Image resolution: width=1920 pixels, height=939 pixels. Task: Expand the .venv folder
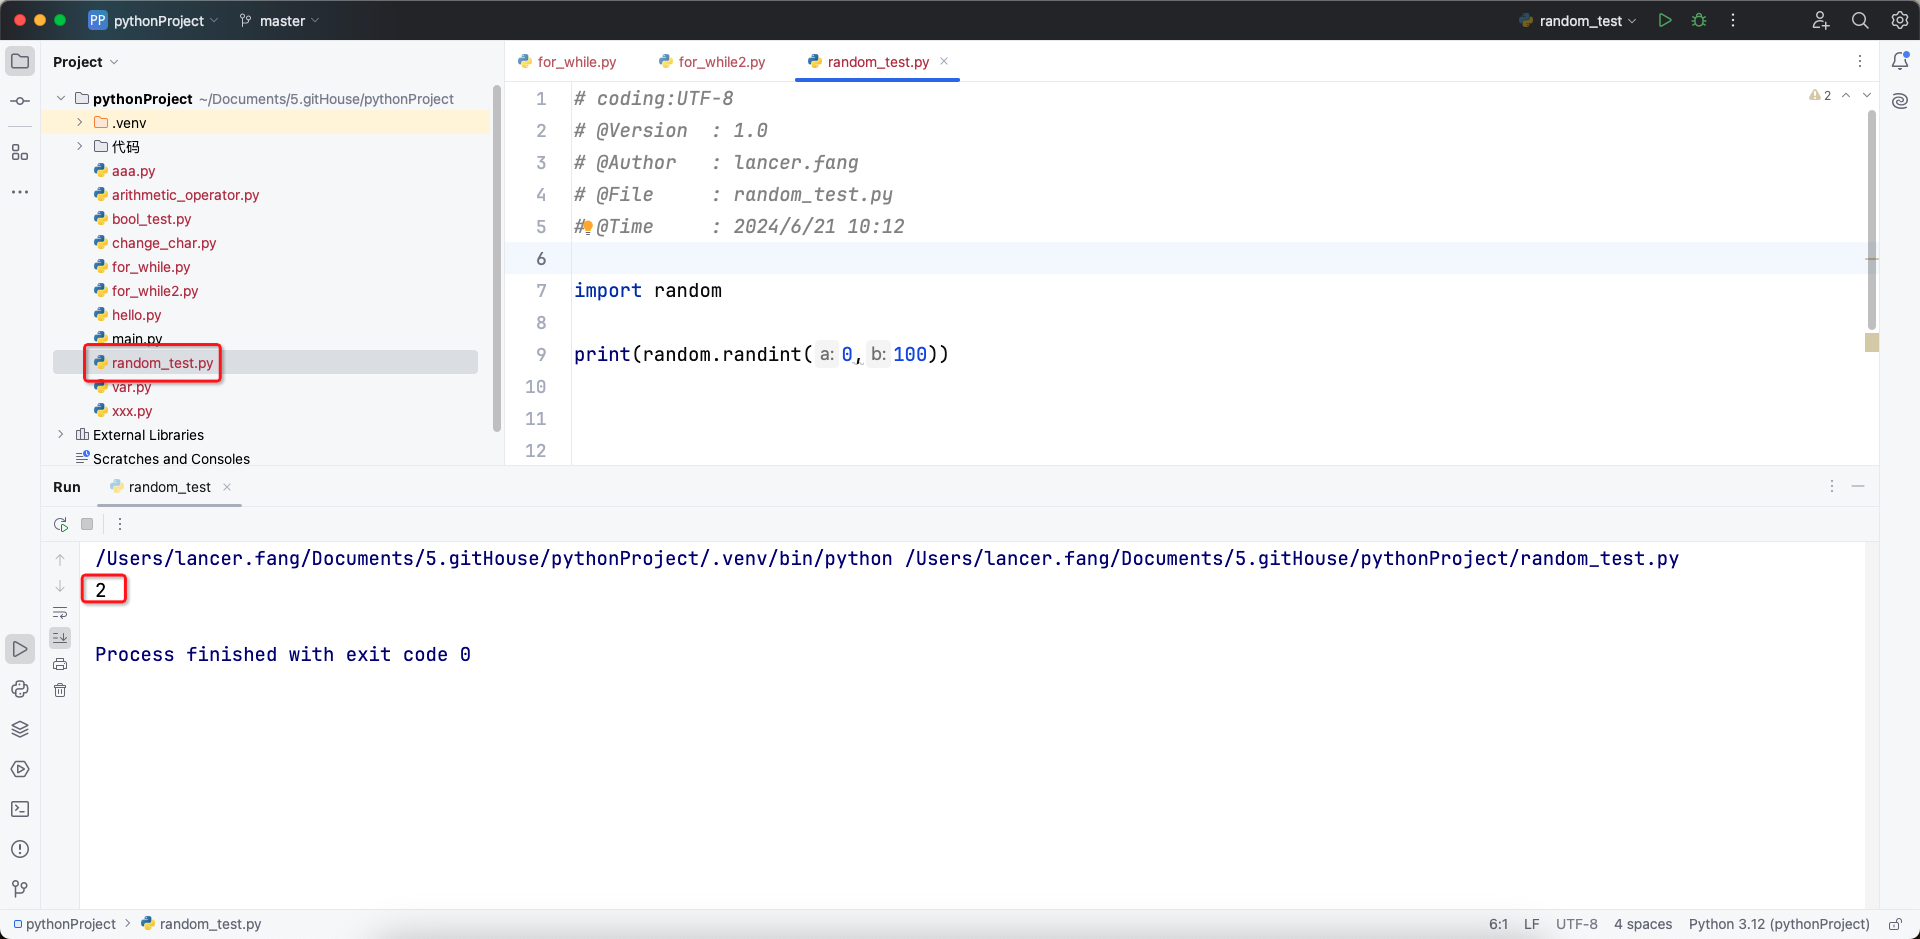pyautogui.click(x=80, y=122)
